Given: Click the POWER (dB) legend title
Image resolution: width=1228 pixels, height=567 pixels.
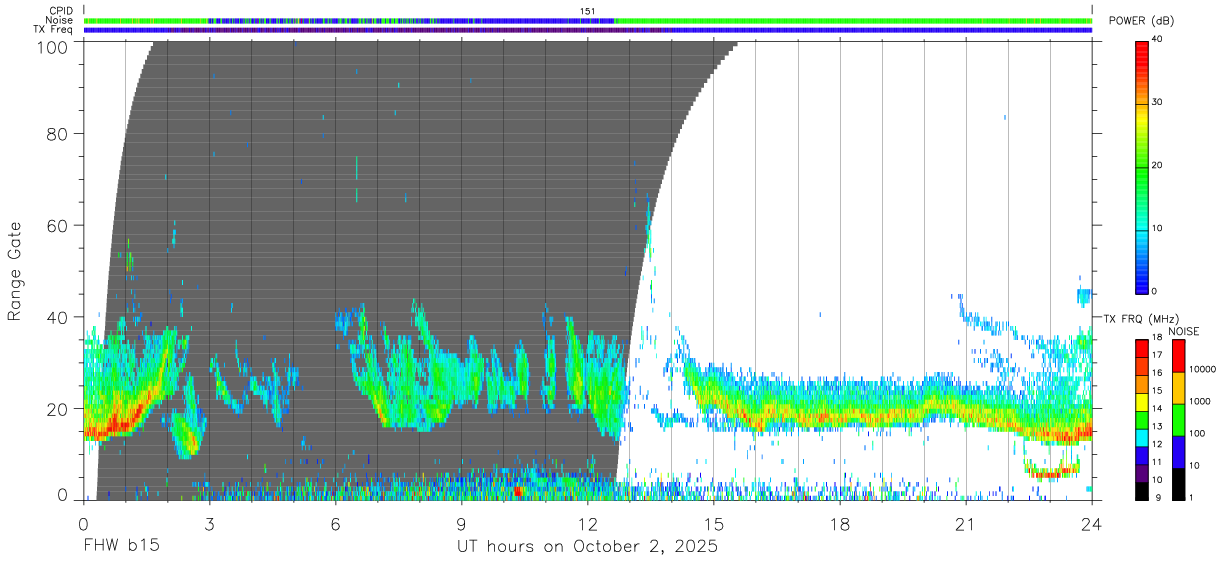Looking at the screenshot, I should 1142,21.
